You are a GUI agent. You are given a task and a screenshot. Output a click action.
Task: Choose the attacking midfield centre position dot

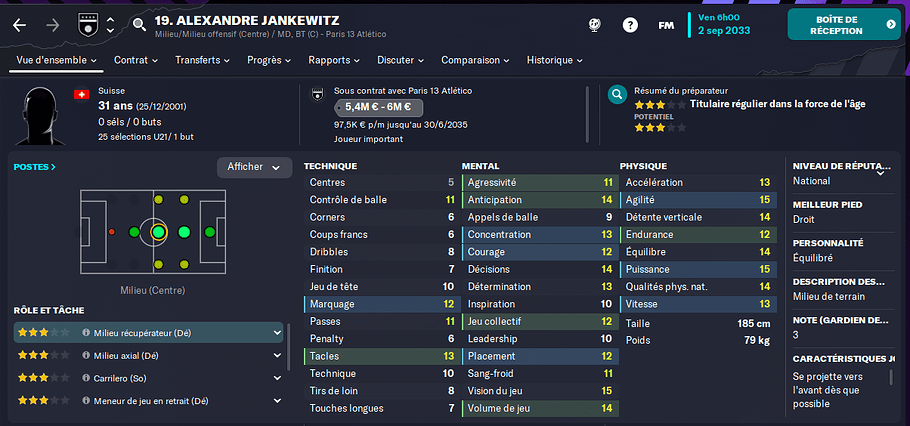point(184,232)
